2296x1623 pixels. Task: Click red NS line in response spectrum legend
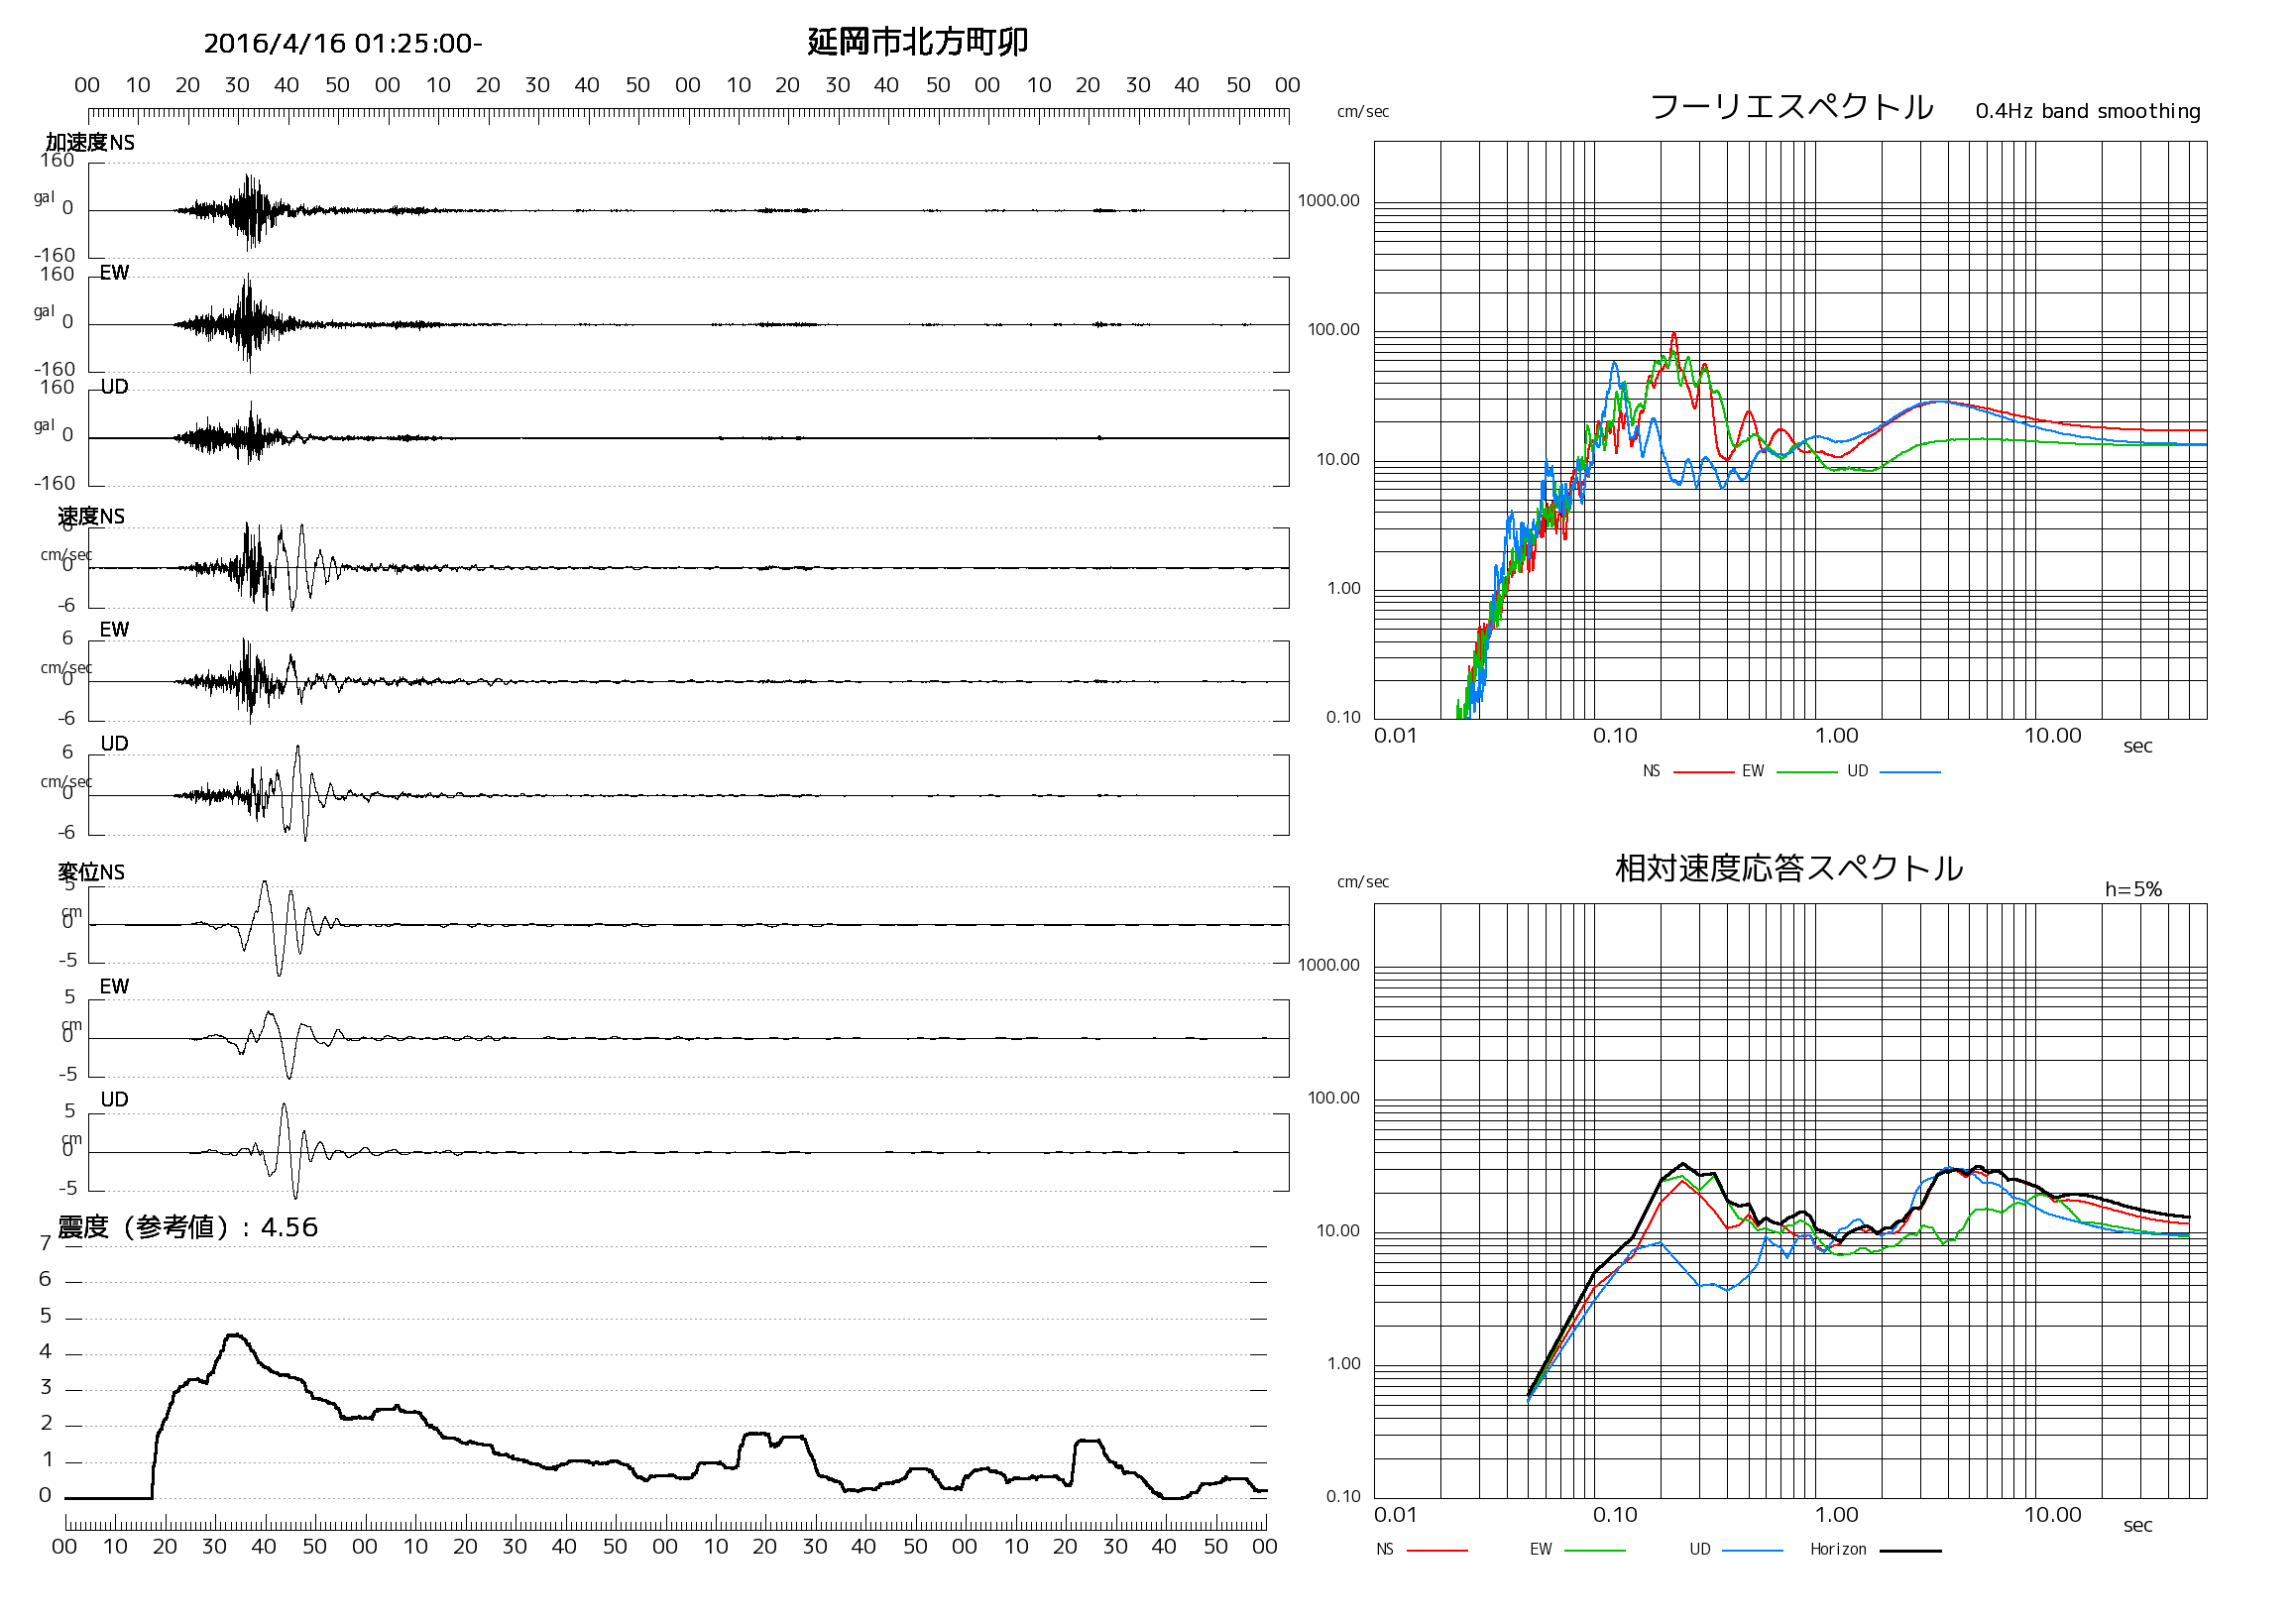click(1437, 1551)
